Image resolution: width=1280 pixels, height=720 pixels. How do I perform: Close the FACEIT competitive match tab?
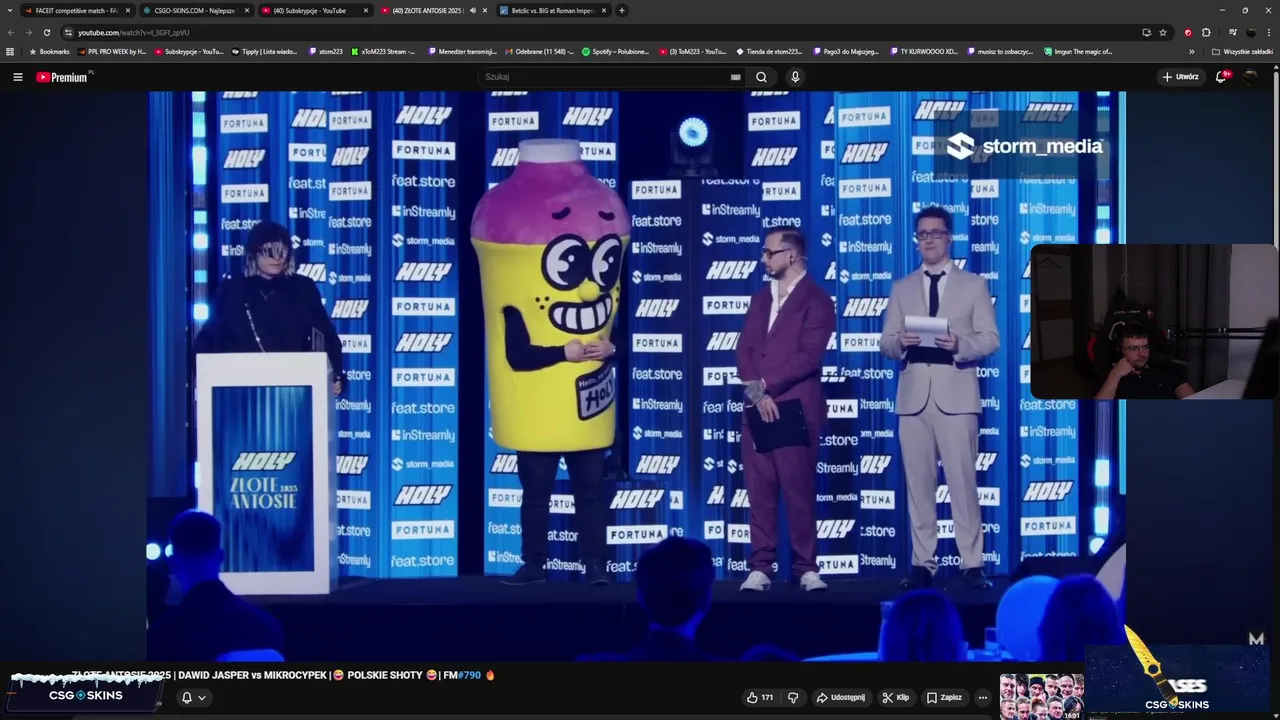128,10
